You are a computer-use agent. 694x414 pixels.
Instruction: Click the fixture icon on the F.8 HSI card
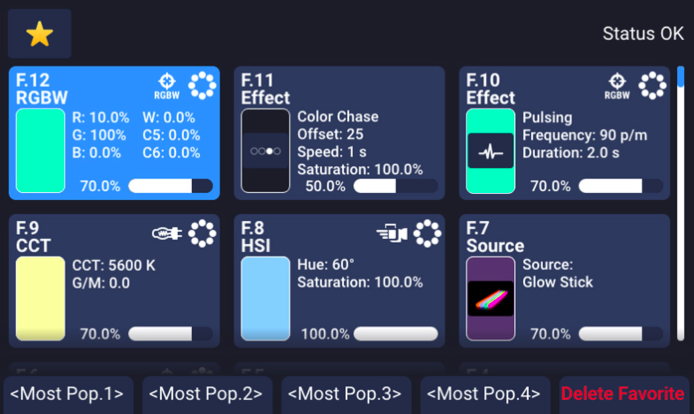[x=390, y=233]
